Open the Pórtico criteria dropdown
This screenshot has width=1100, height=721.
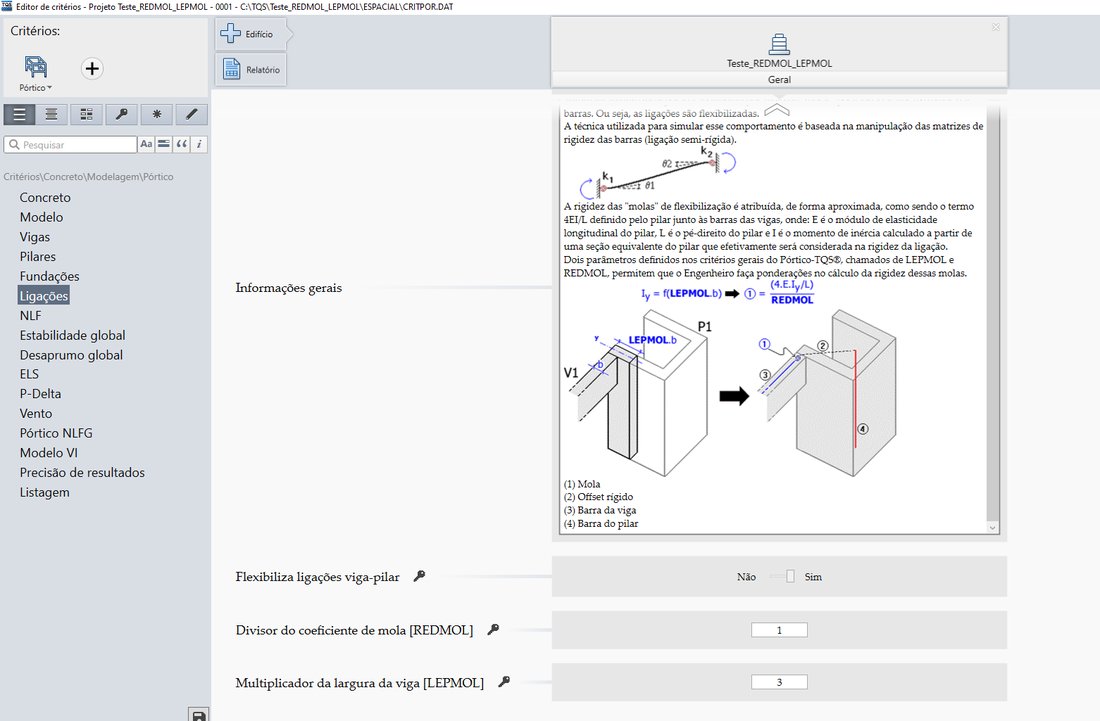click(35, 74)
